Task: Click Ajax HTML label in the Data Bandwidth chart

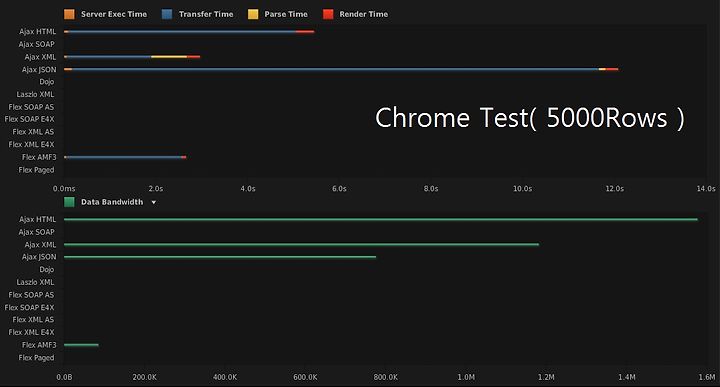Action: click(x=38, y=219)
